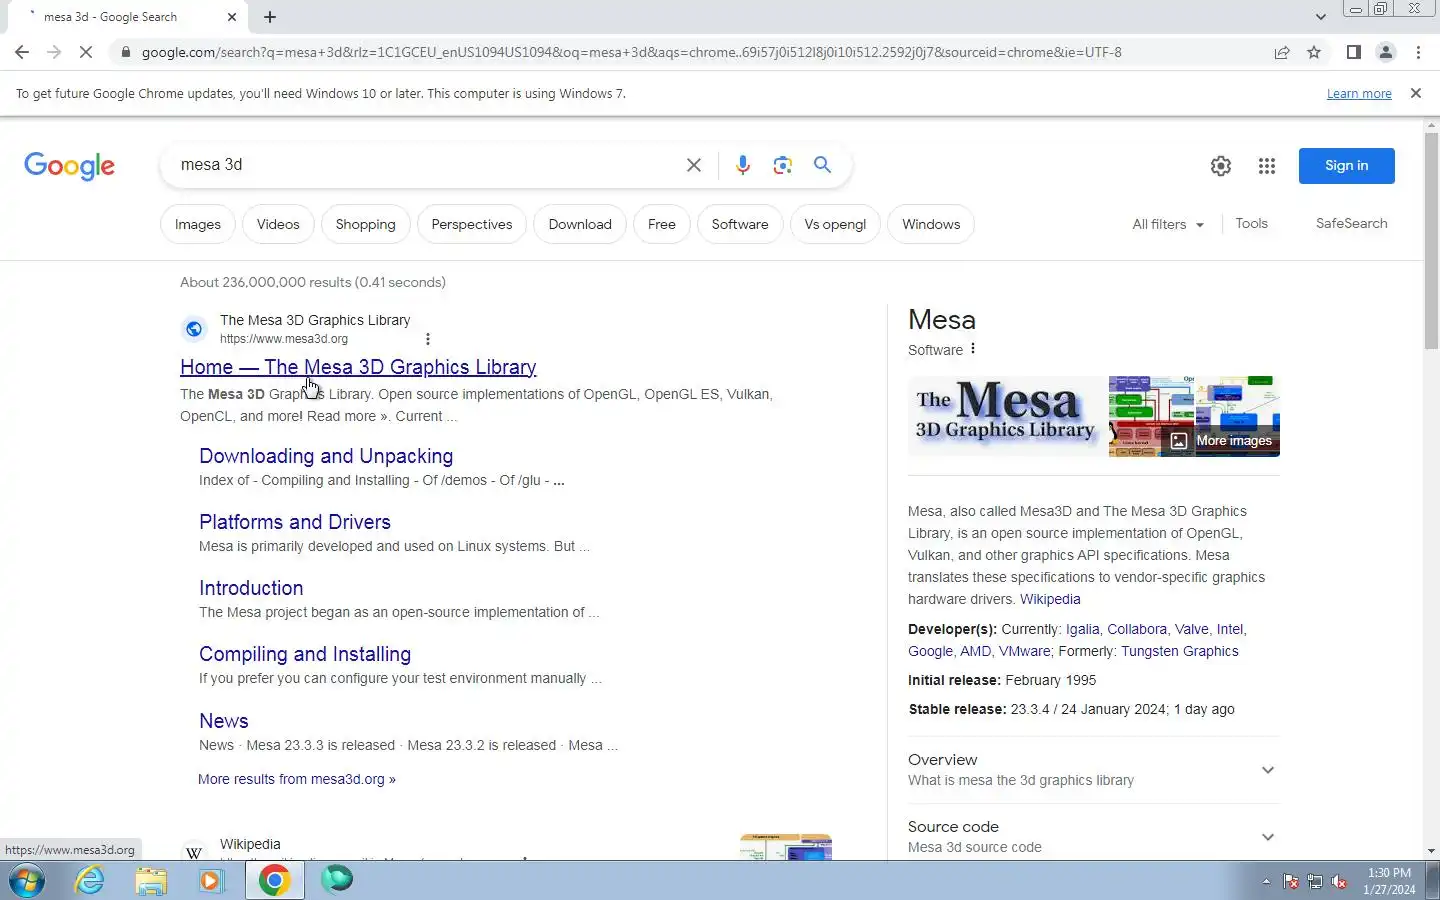1440x900 pixels.
Task: Submit search with magnifier icon
Action: (x=822, y=165)
